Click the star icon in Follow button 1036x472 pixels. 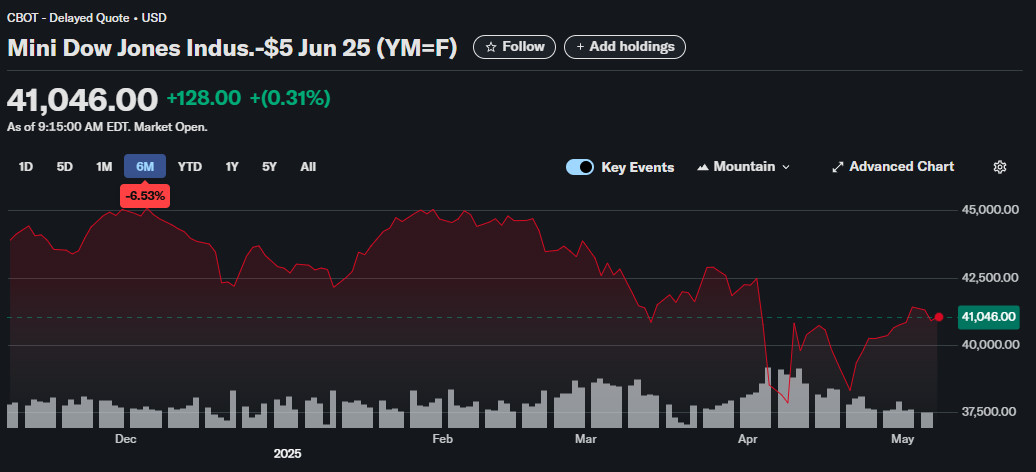tap(491, 47)
